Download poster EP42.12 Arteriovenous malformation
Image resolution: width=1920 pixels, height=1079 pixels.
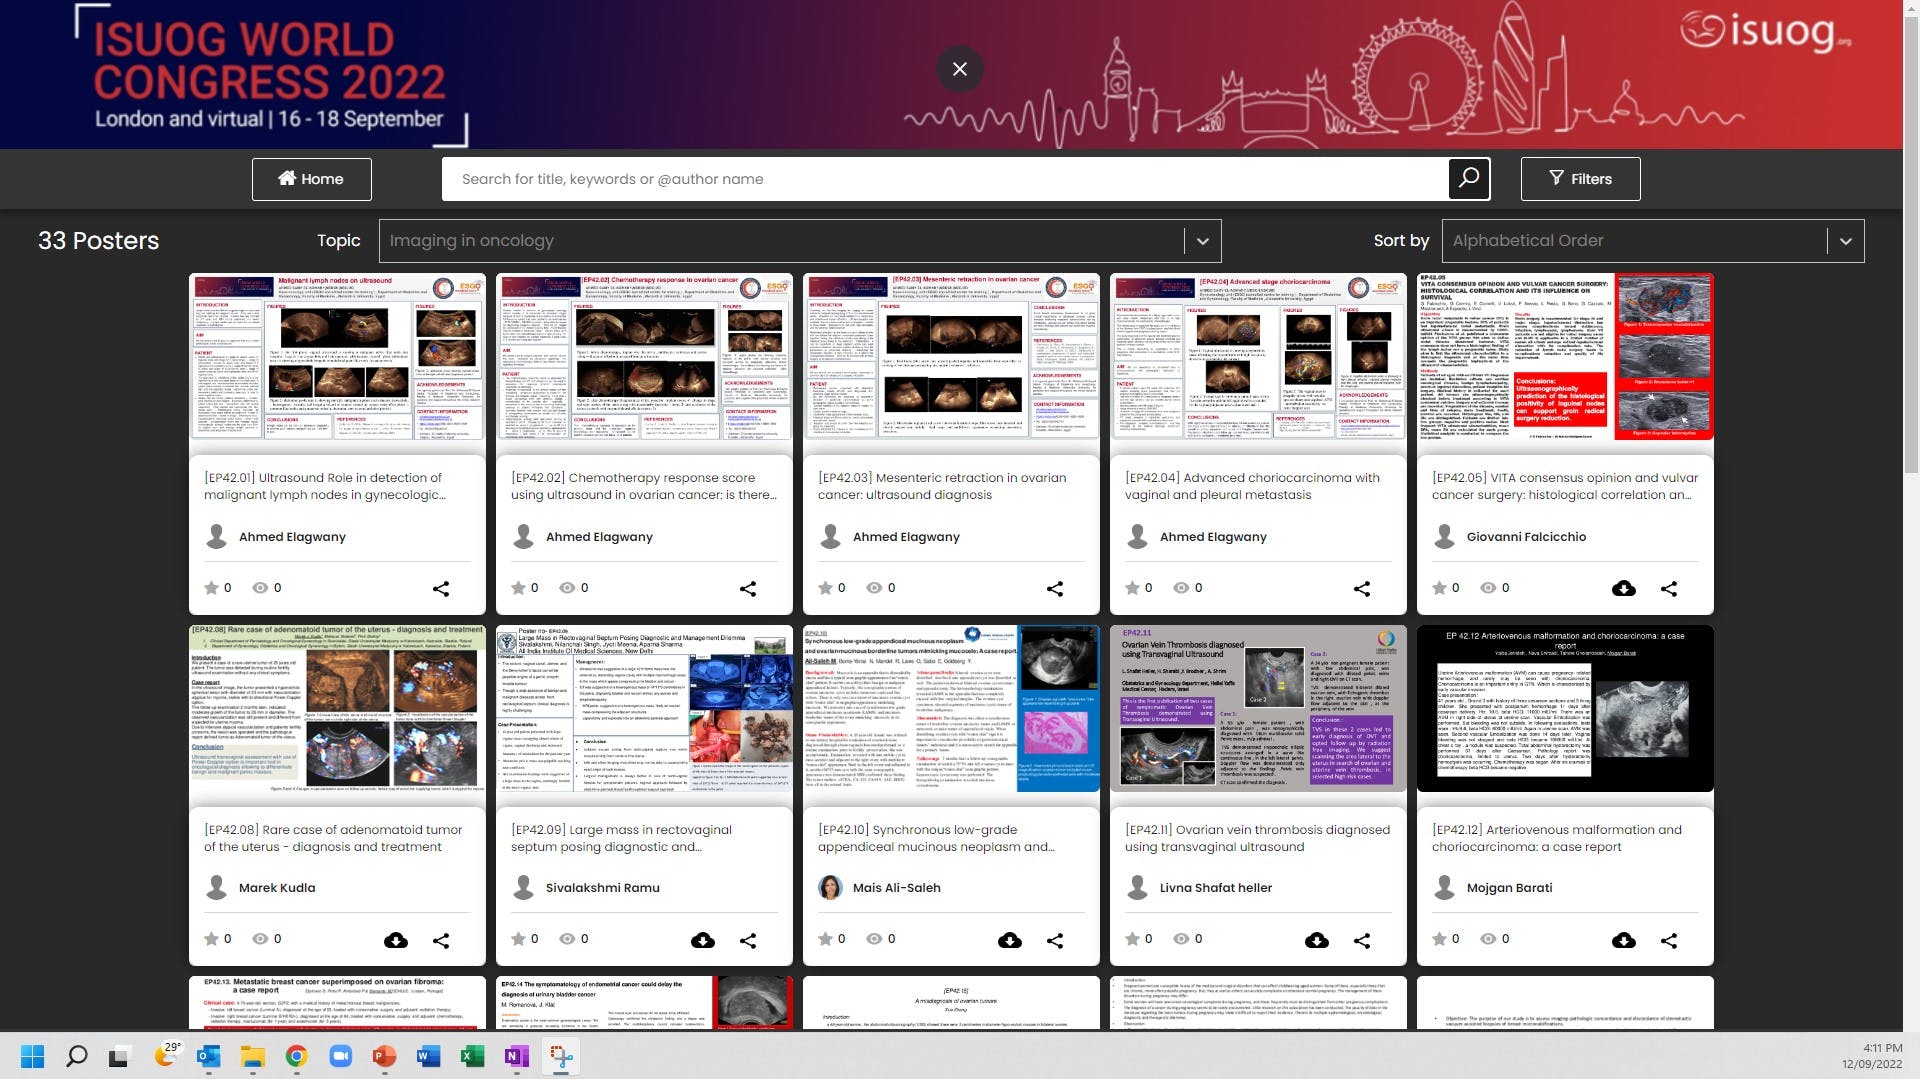pos(1624,940)
